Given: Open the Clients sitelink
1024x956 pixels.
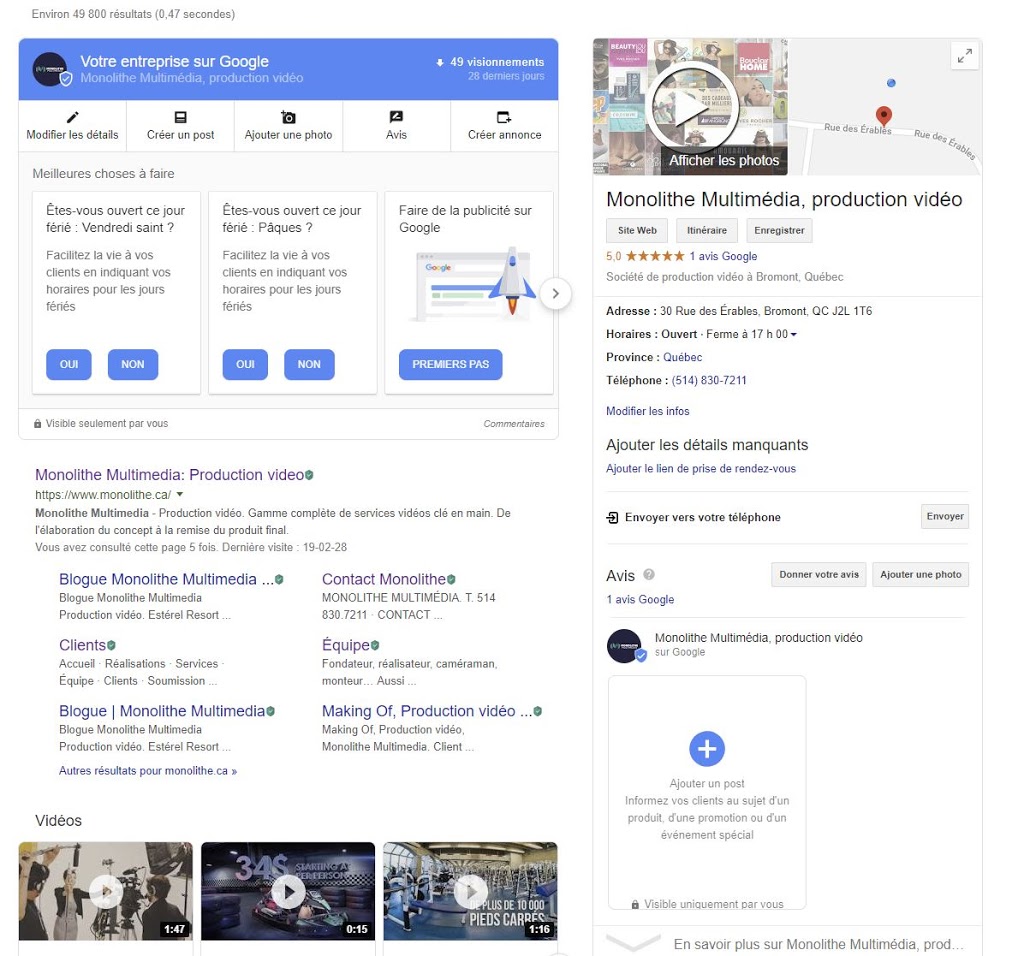Looking at the screenshot, I should 82,645.
